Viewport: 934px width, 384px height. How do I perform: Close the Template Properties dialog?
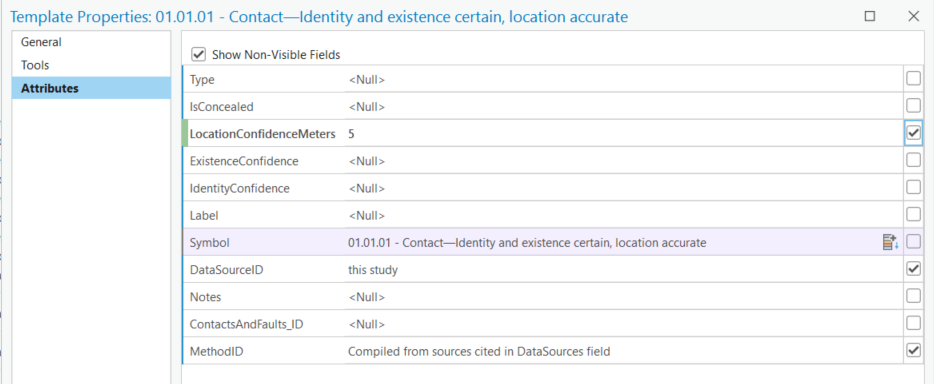pyautogui.click(x=913, y=16)
